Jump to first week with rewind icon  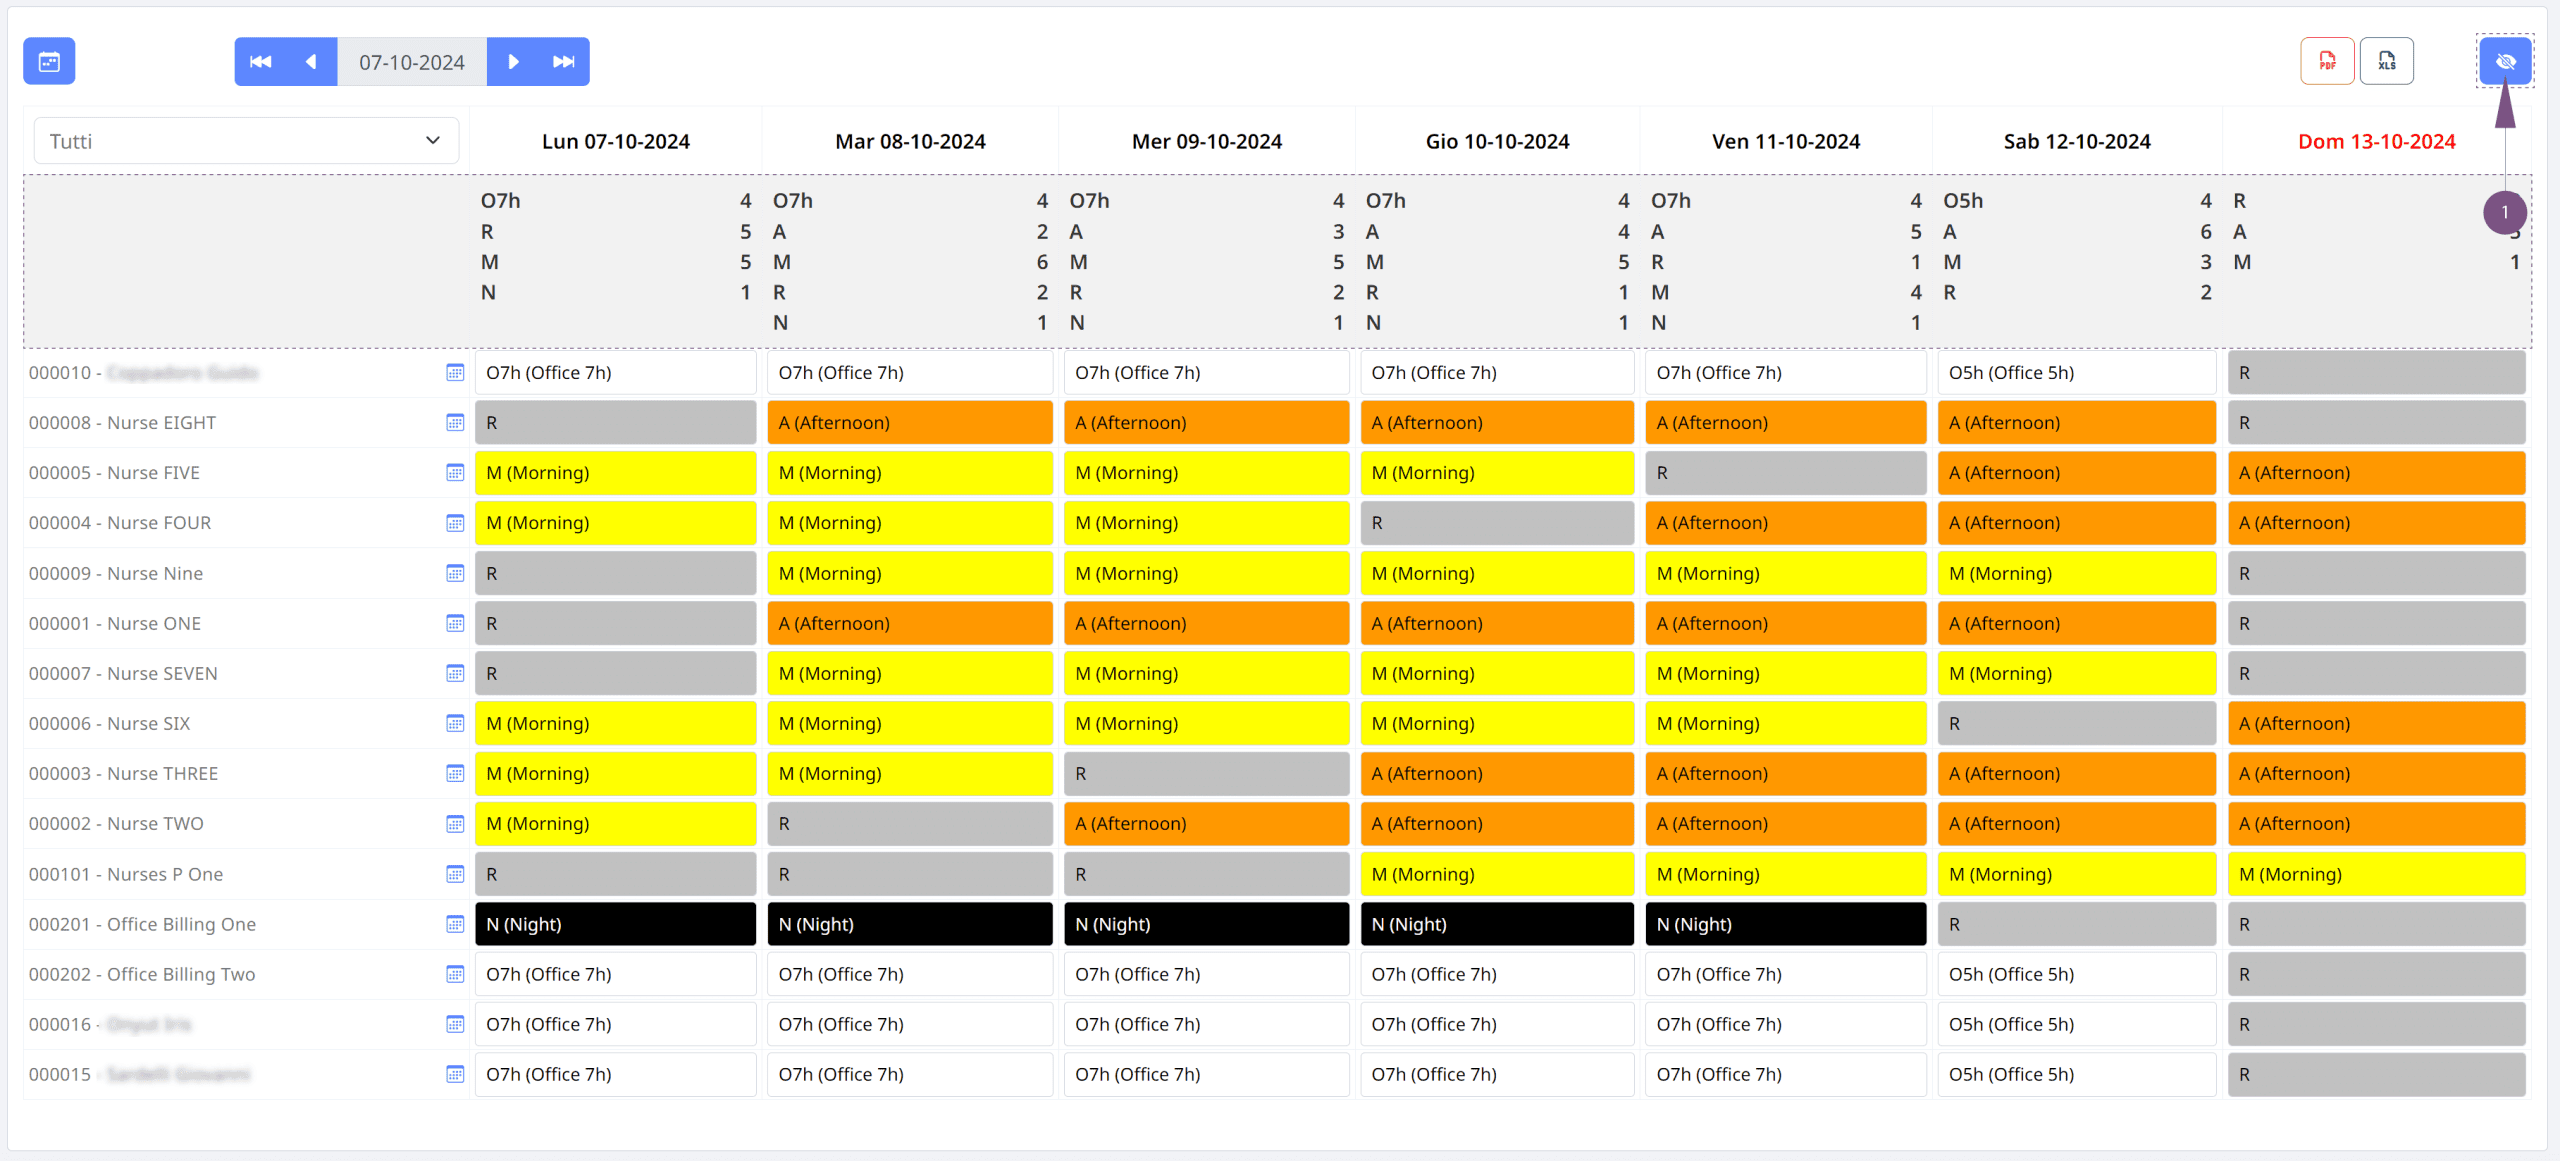(261, 62)
